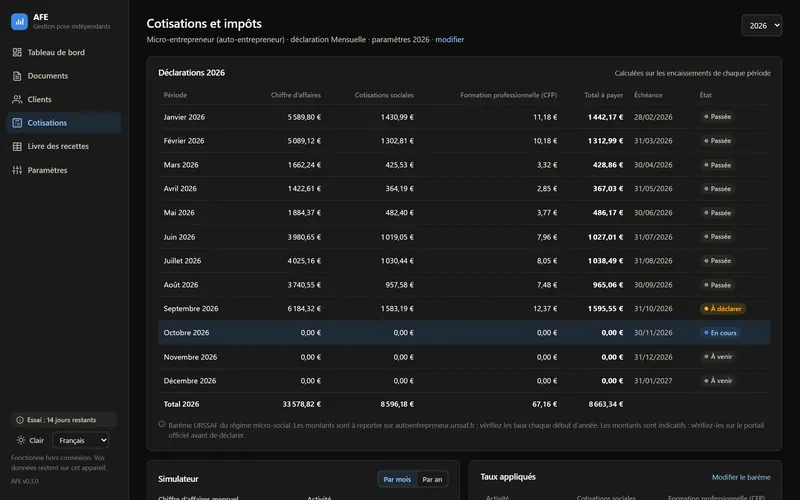Open the Français language dropdown
The height and width of the screenshot is (500, 800).
81,440
